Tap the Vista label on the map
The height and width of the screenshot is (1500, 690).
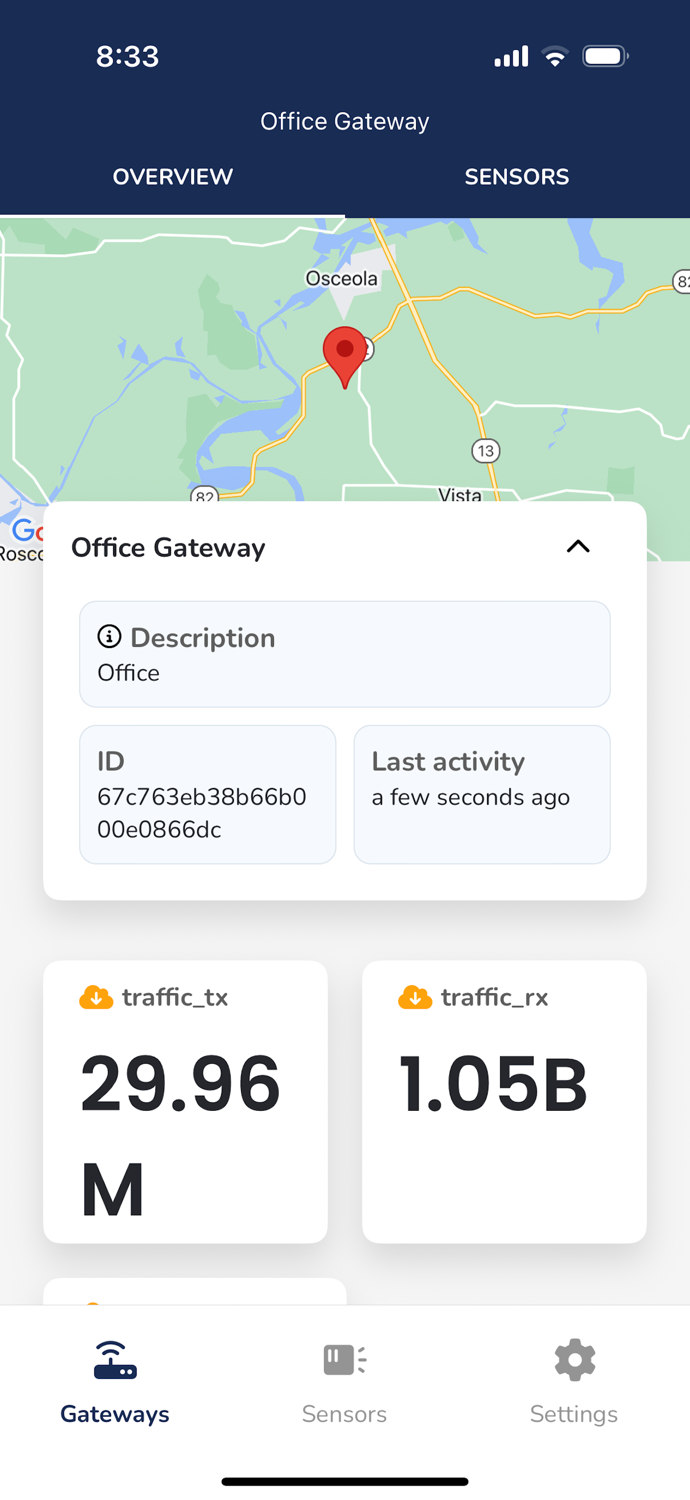460,494
